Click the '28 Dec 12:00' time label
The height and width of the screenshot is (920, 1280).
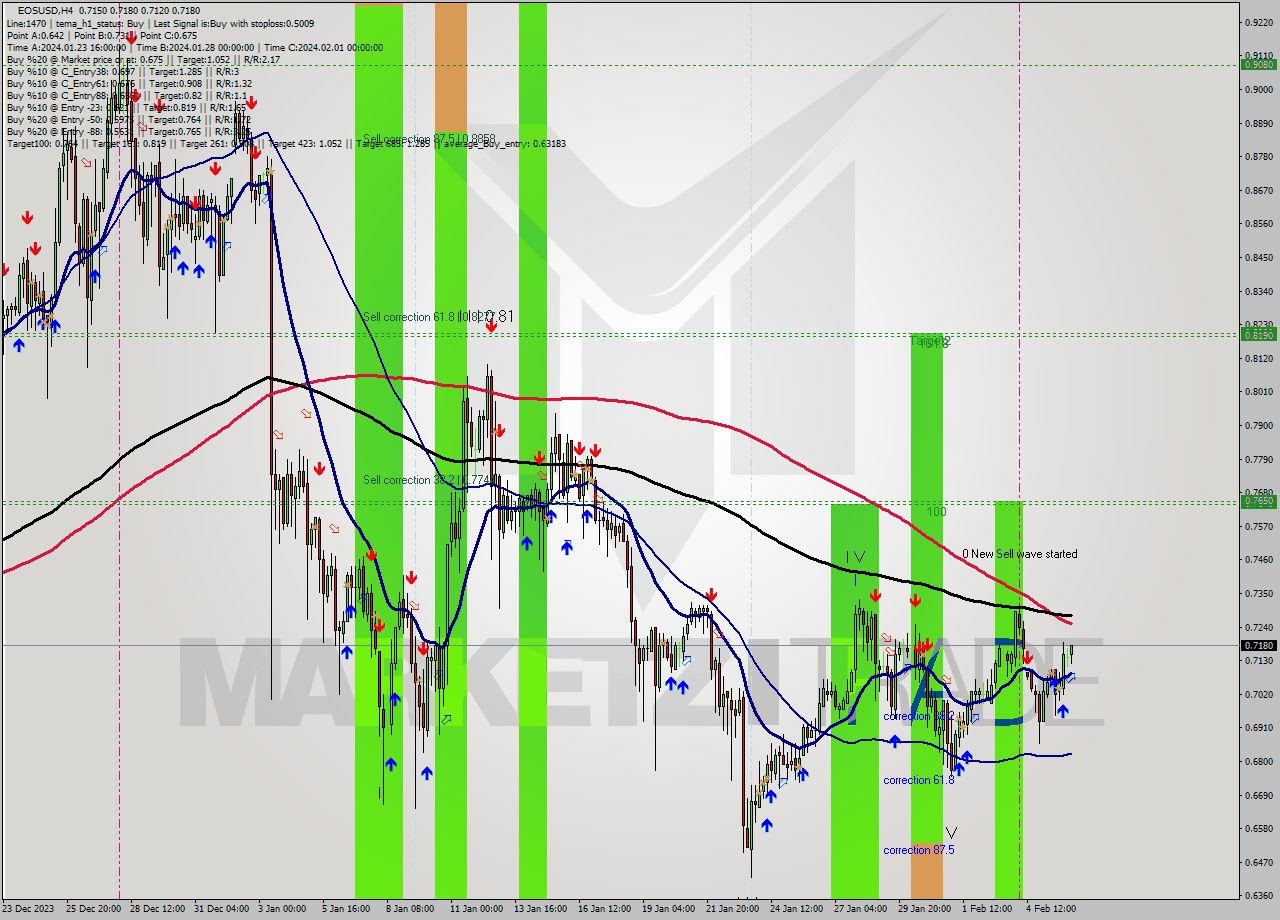point(159,909)
